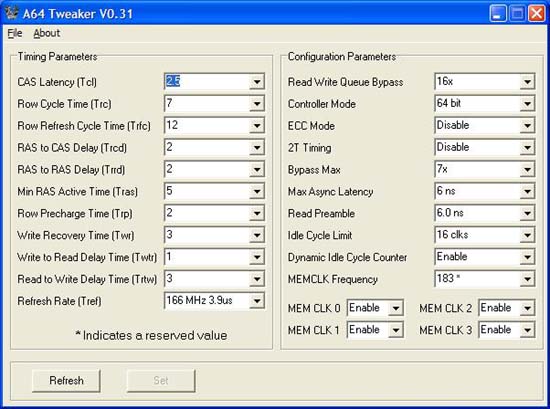Click the 'Timing Parameters' group heading
550x409 pixels.
tap(58, 56)
